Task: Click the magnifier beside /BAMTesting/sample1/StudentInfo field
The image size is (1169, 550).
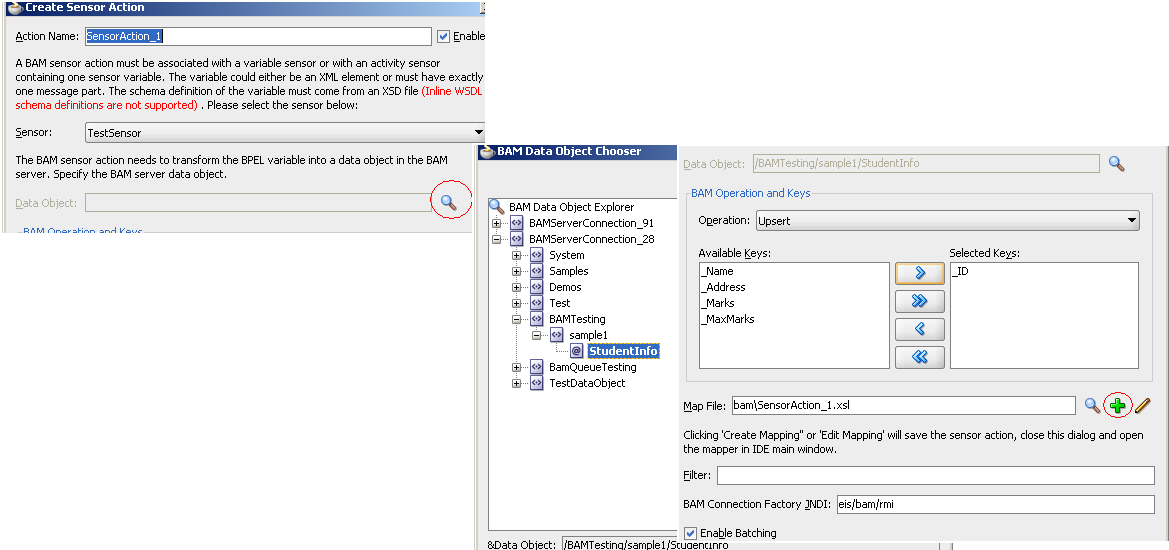Action: (1116, 163)
